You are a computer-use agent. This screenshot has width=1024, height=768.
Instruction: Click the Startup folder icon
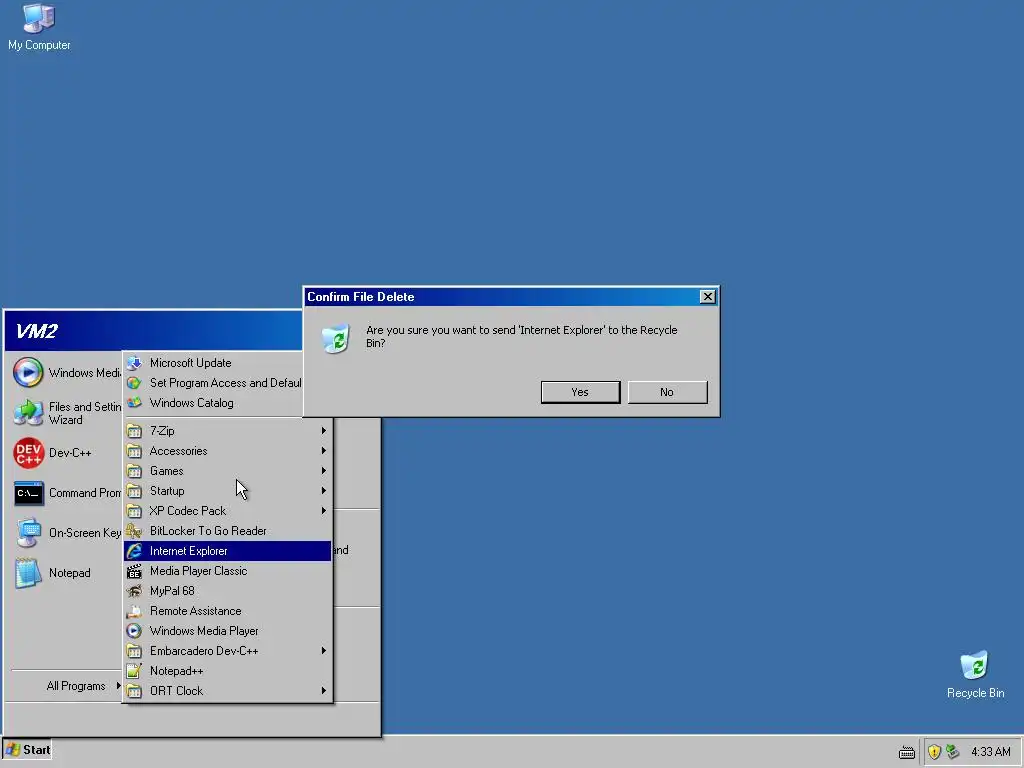[x=134, y=491]
